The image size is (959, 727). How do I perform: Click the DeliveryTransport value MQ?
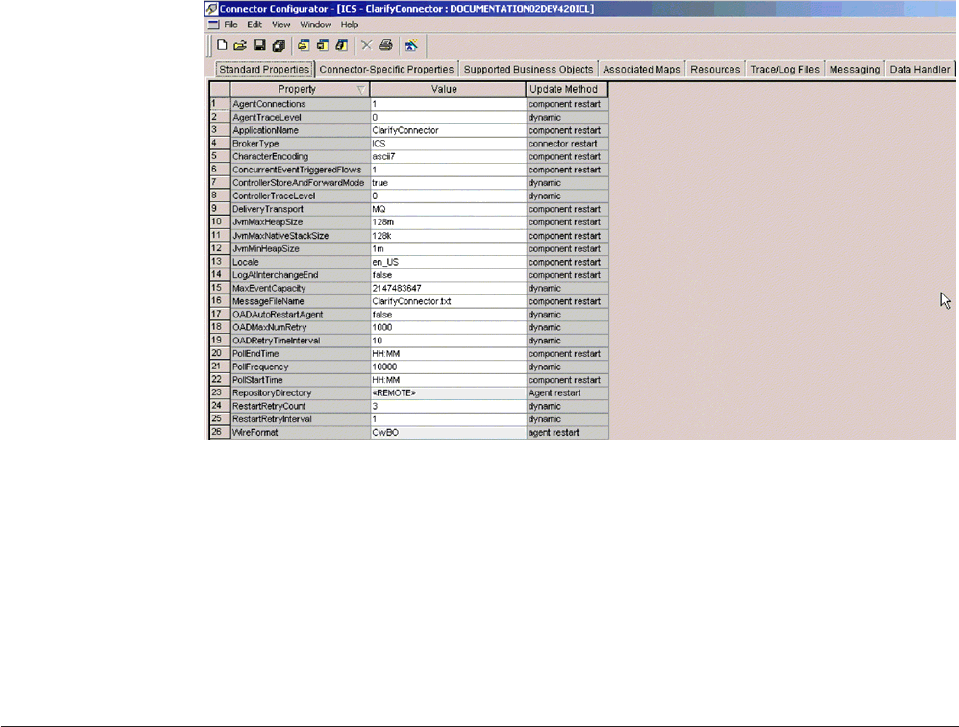tap(448, 210)
